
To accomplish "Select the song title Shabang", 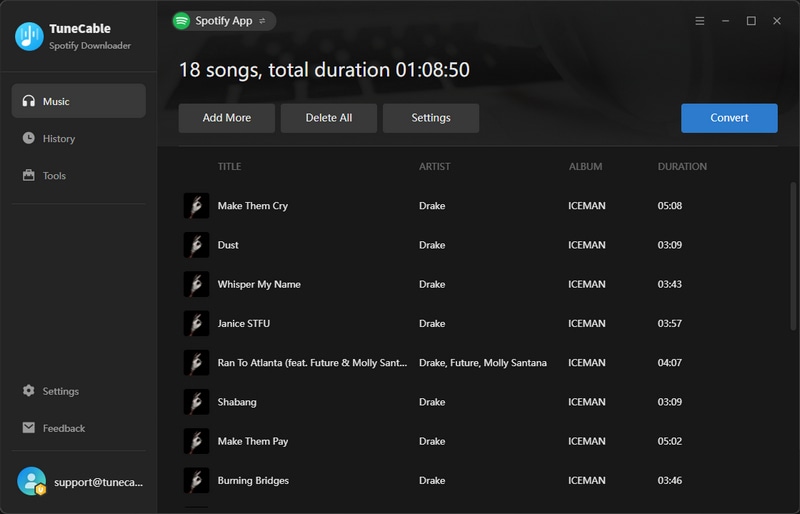I will [237, 402].
